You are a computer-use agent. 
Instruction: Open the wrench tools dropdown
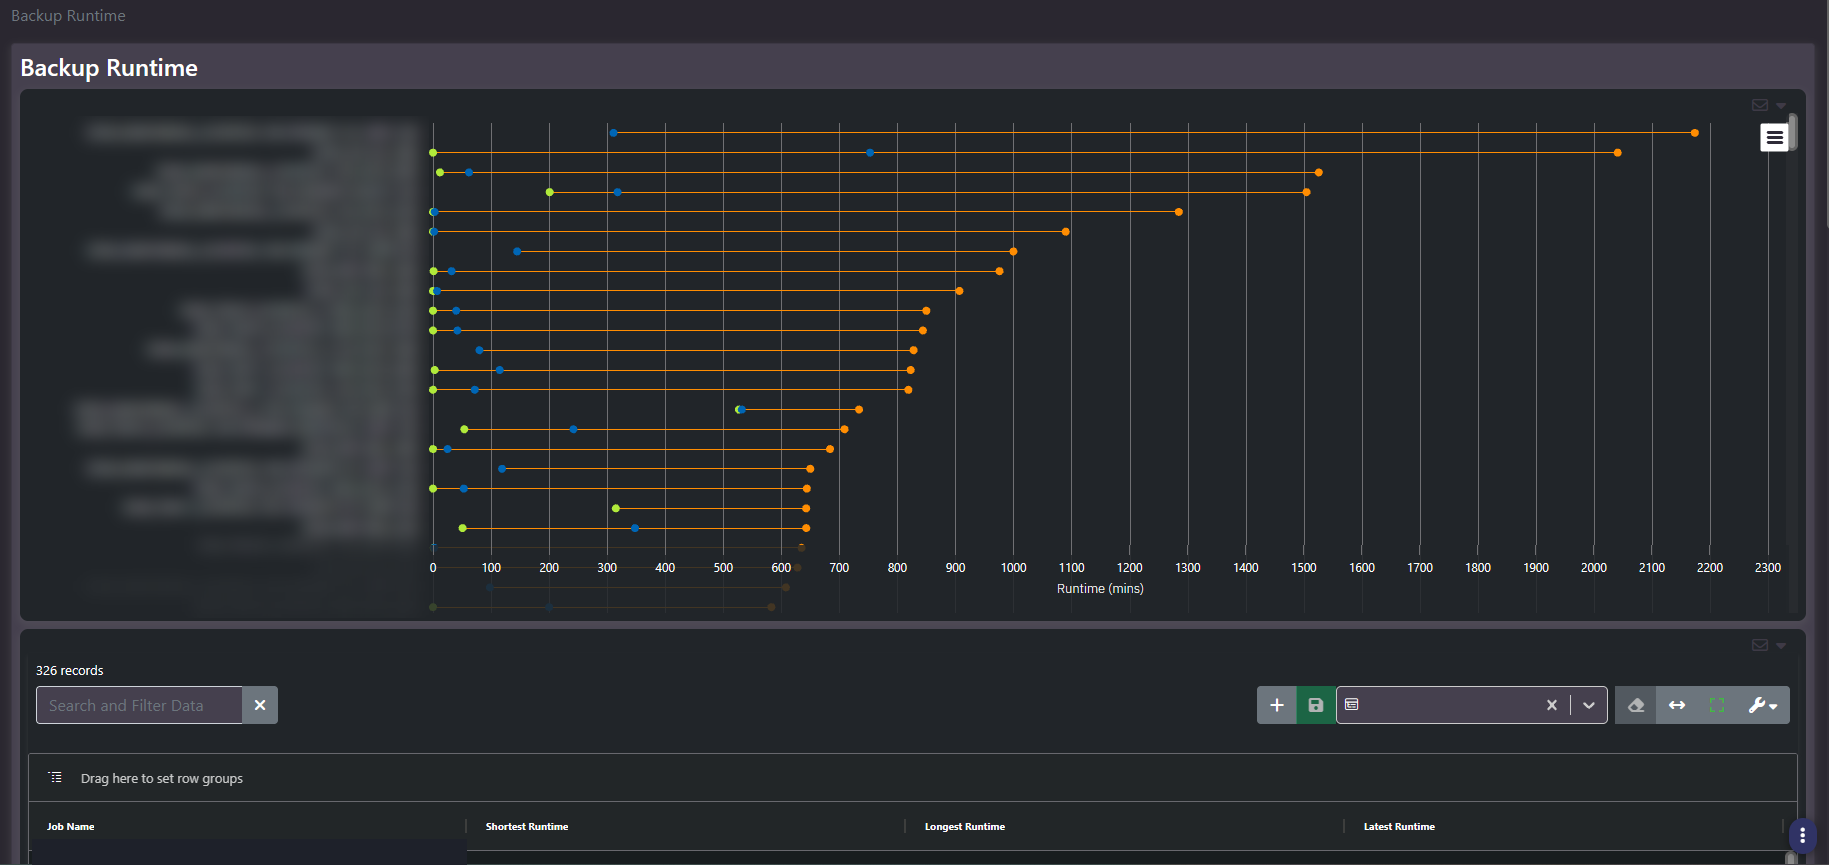[1763, 705]
